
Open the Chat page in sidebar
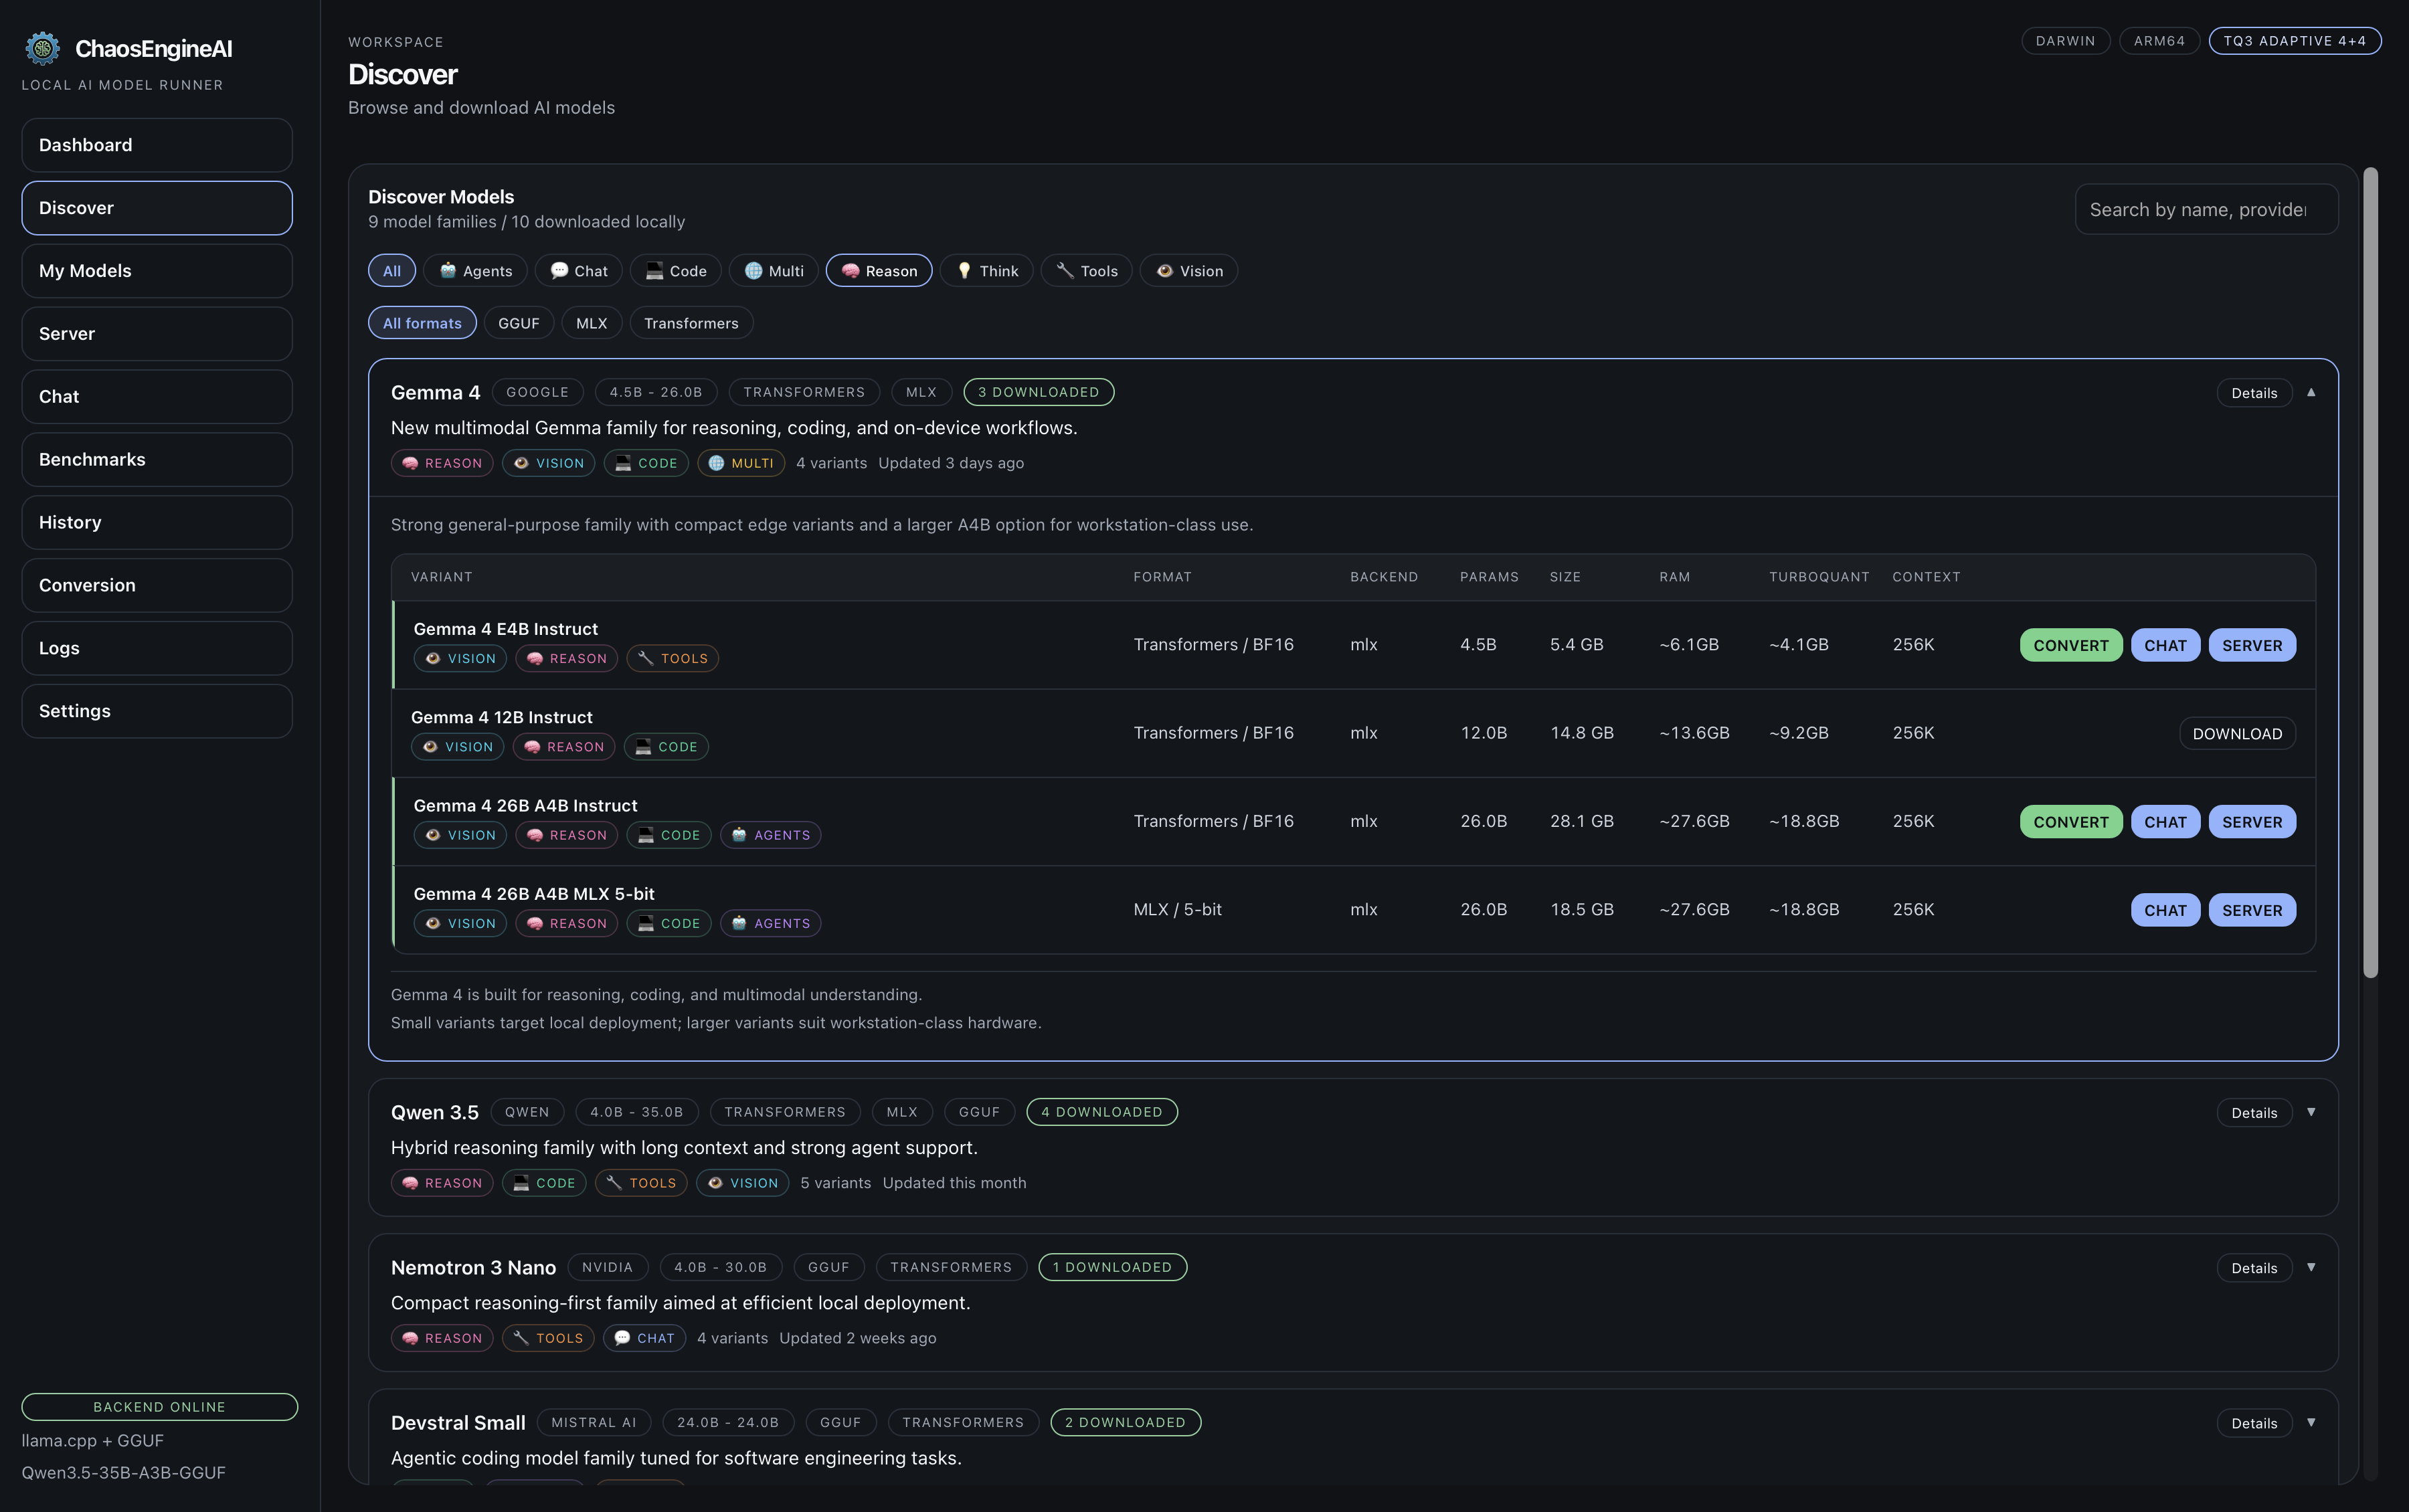click(157, 397)
